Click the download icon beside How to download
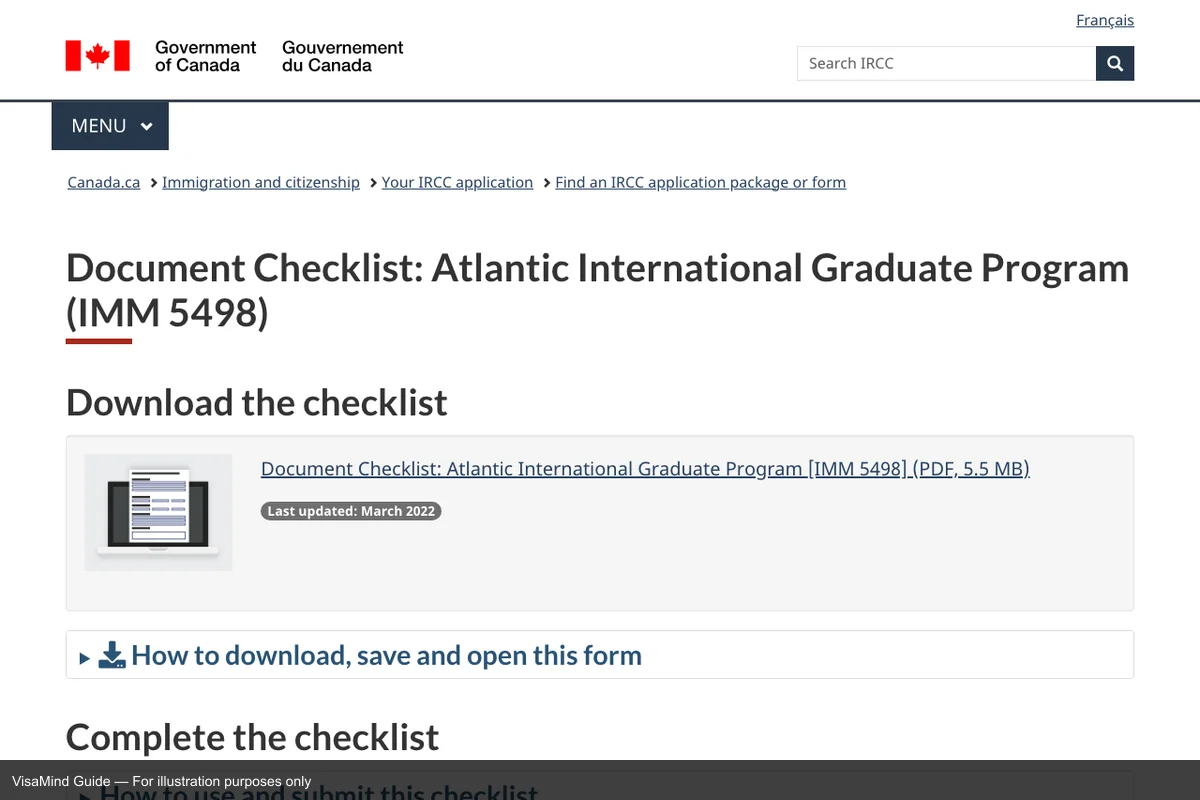Image resolution: width=1200 pixels, height=800 pixels. tap(112, 656)
